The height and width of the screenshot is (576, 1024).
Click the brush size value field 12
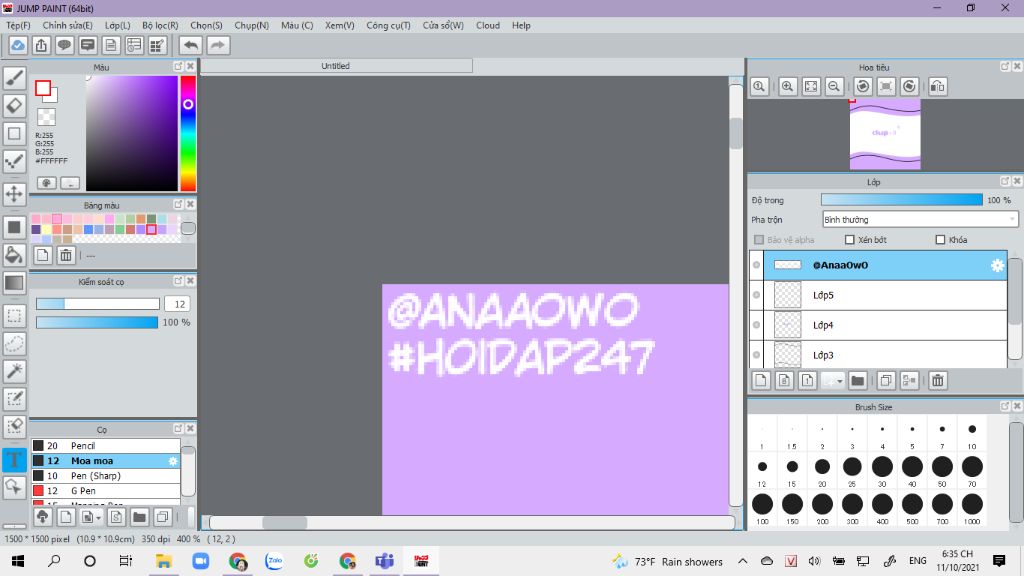tap(177, 304)
